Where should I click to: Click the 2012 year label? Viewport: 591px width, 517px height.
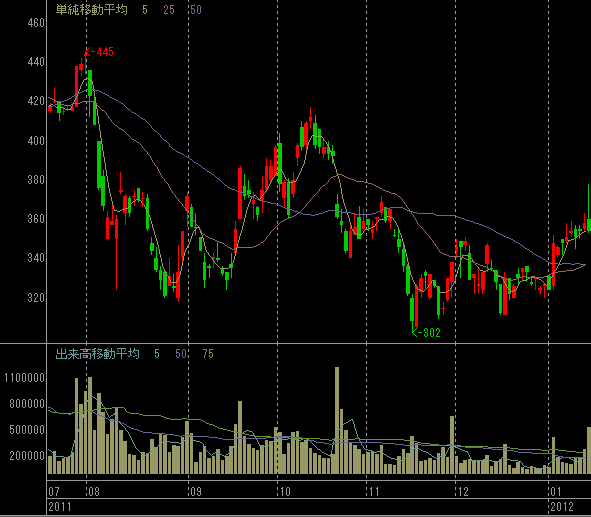point(562,506)
